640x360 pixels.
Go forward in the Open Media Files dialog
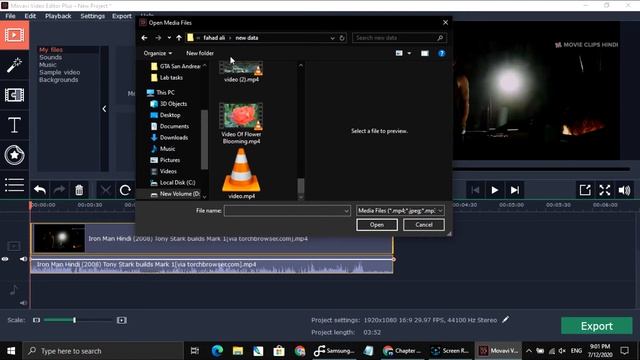(158, 38)
